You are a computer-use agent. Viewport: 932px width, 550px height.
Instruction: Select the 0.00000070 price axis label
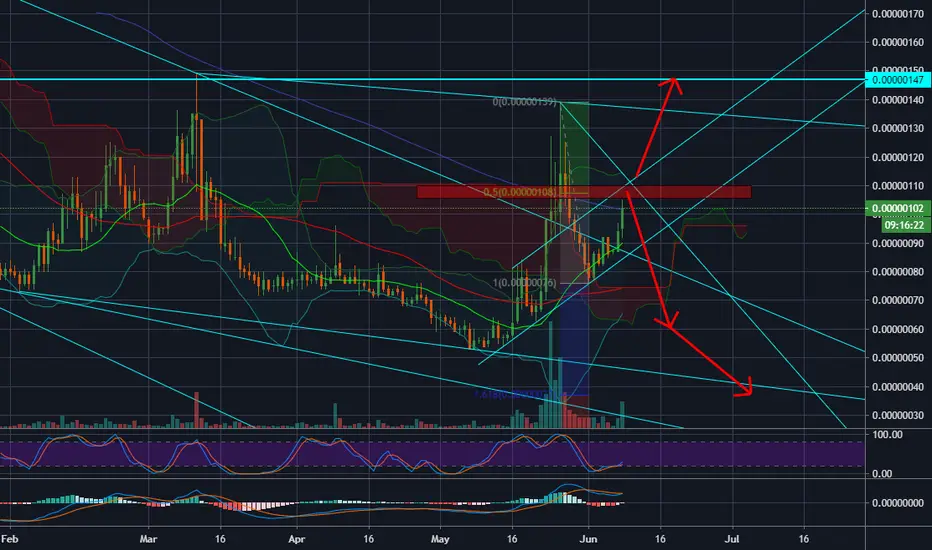(x=898, y=300)
